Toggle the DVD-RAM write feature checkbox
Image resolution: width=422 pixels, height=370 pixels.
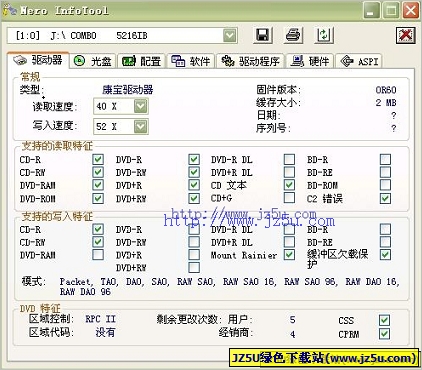(x=98, y=255)
